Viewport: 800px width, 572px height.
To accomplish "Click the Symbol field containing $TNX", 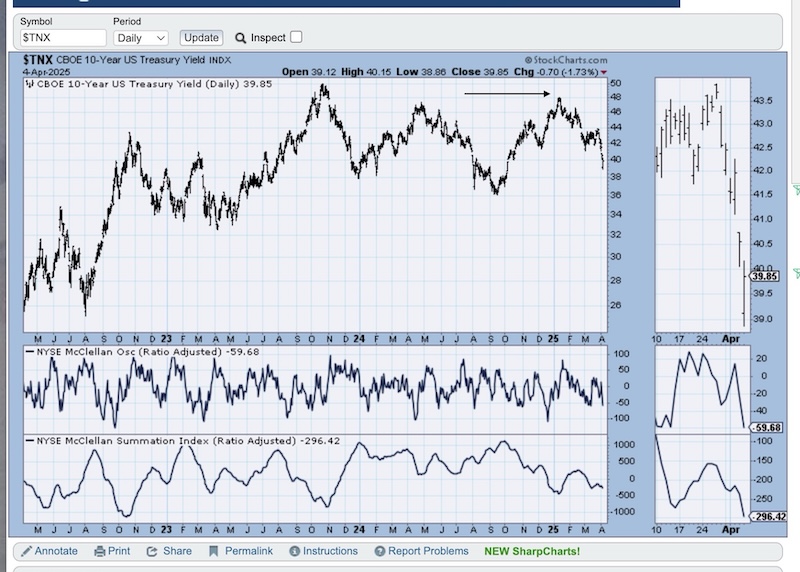I will pos(63,38).
